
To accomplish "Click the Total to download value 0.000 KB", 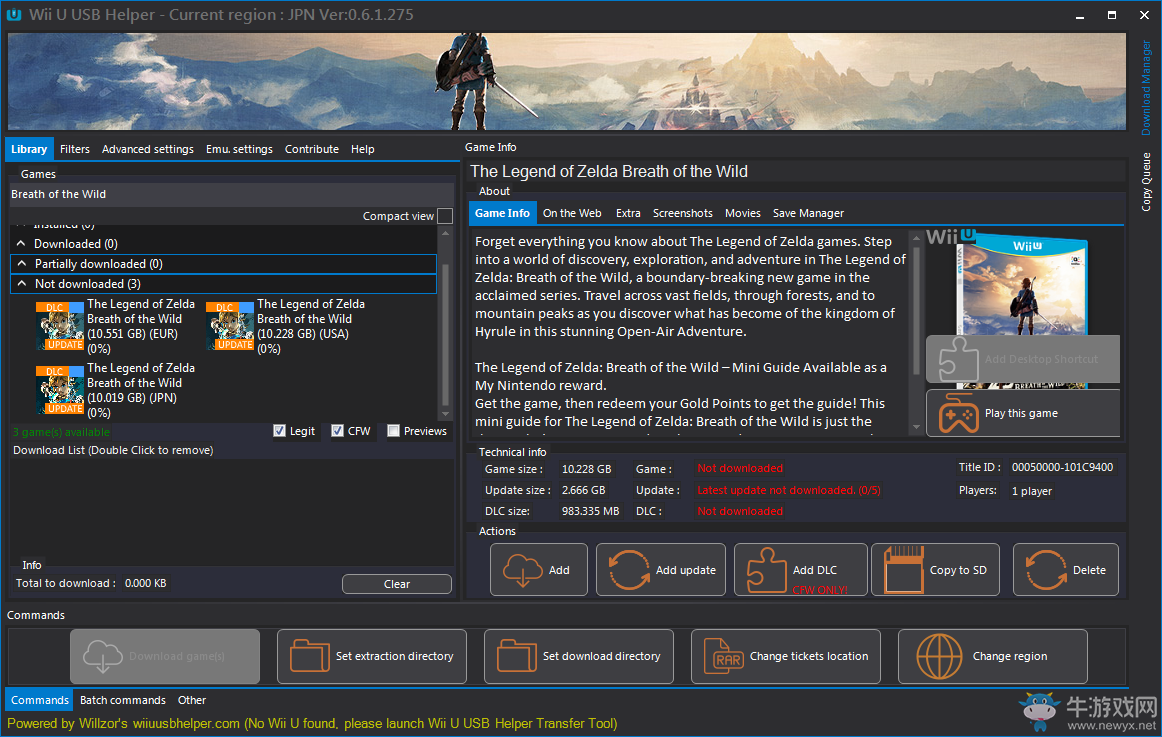I will click(x=145, y=583).
